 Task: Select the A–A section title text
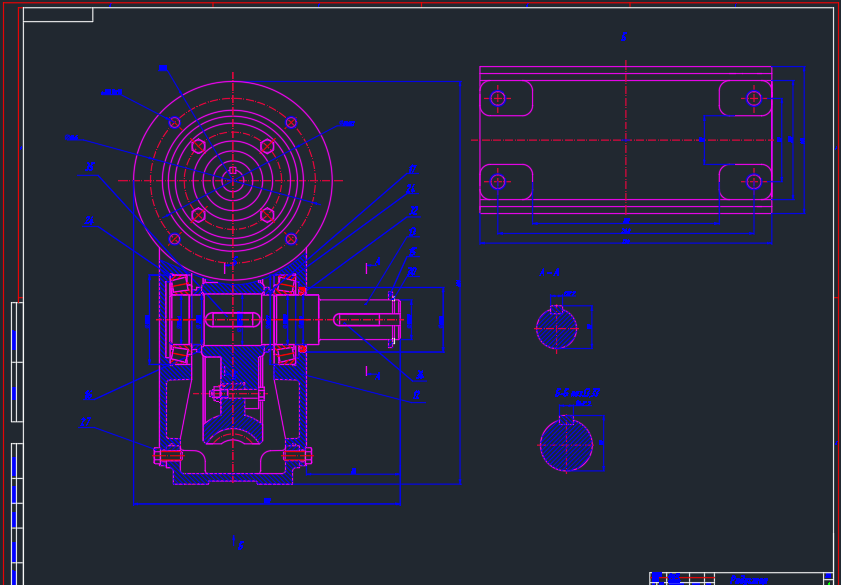coord(549,273)
